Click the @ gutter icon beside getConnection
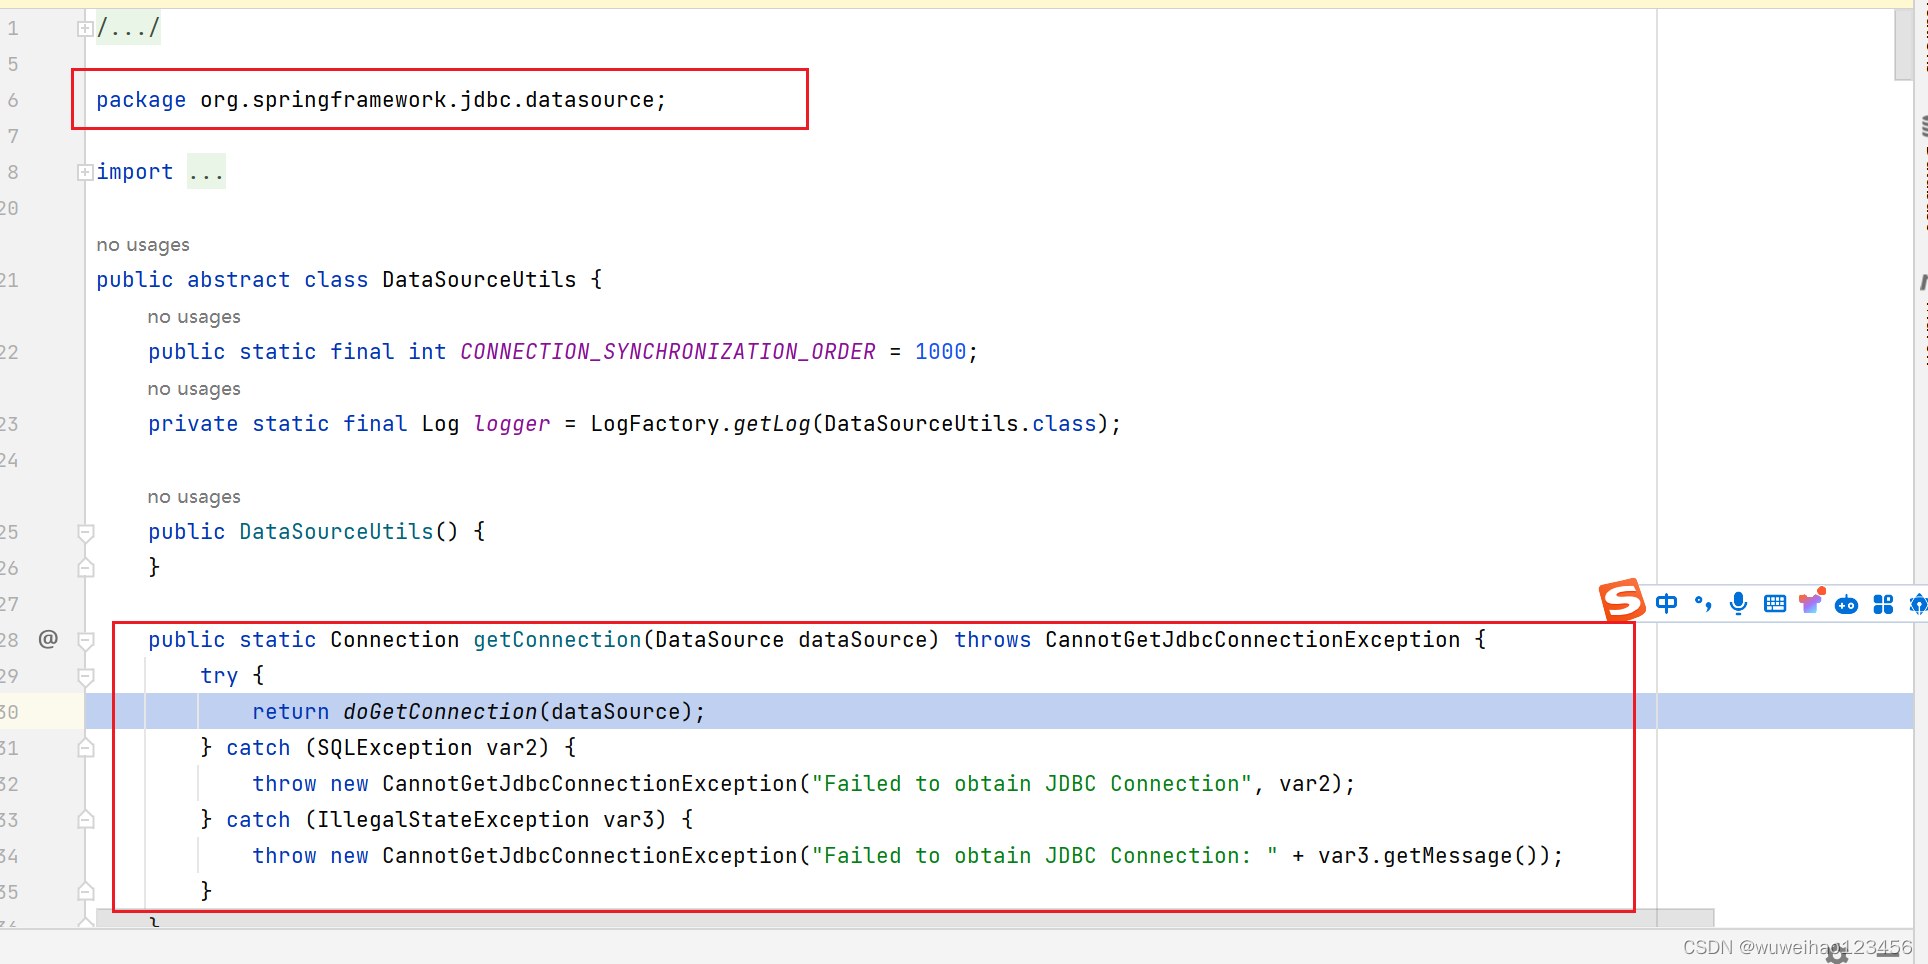 [48, 639]
